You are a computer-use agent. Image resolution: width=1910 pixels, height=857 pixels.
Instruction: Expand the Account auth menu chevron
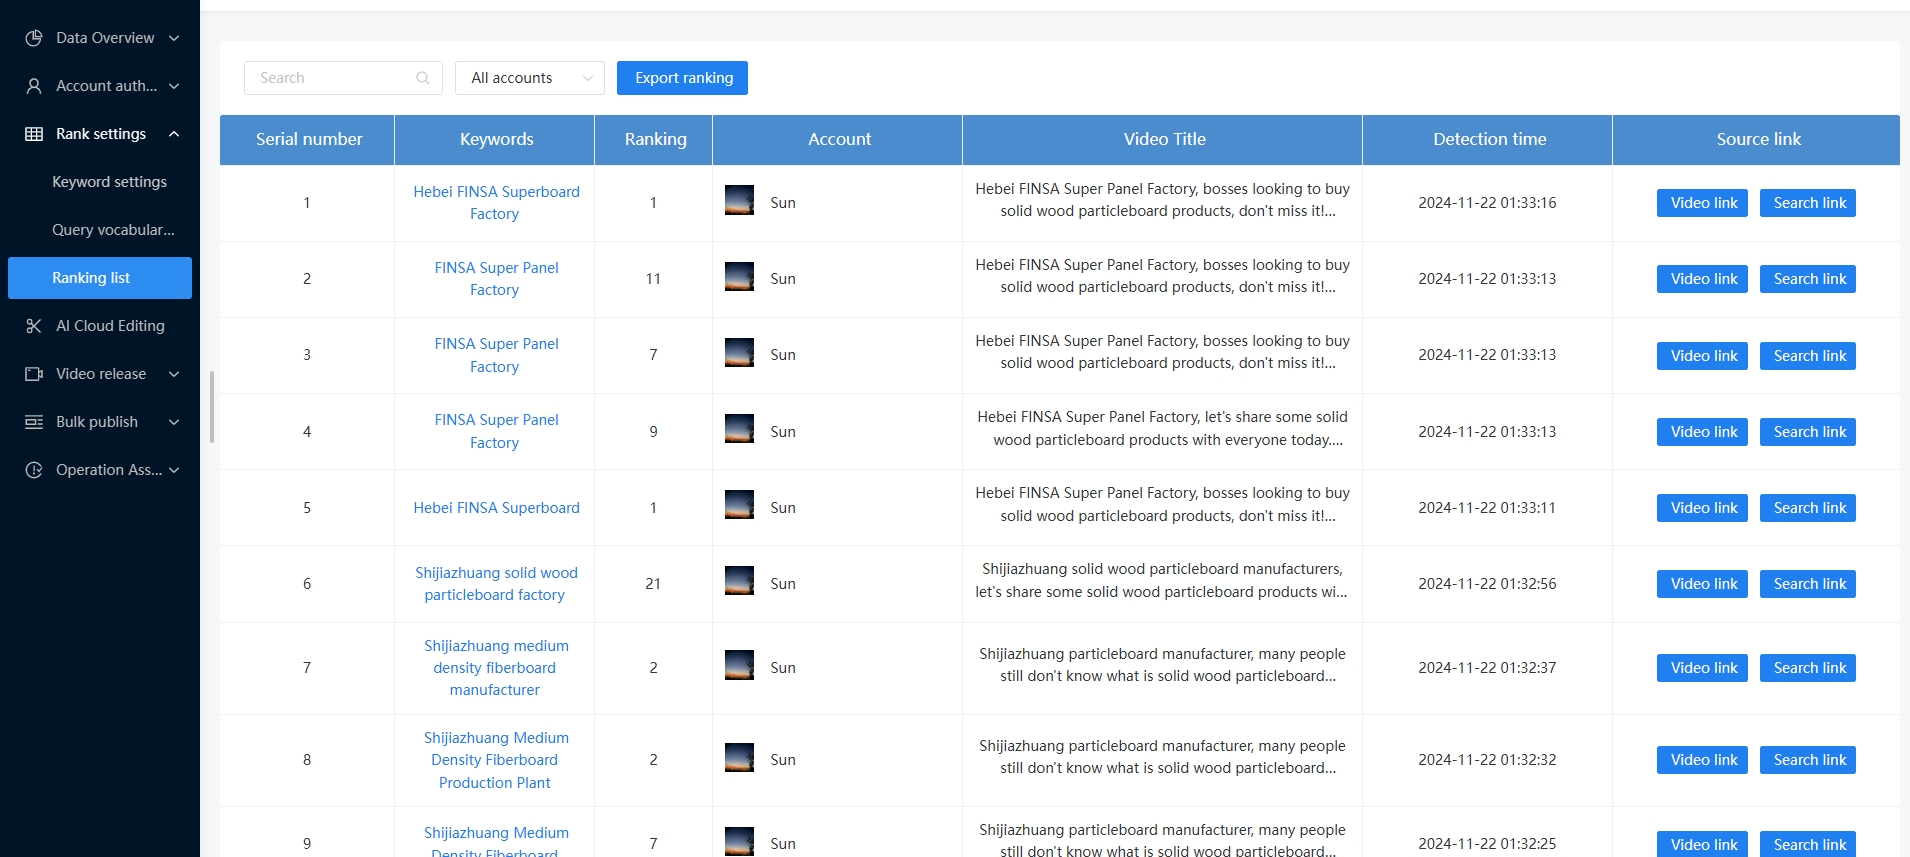tap(174, 86)
